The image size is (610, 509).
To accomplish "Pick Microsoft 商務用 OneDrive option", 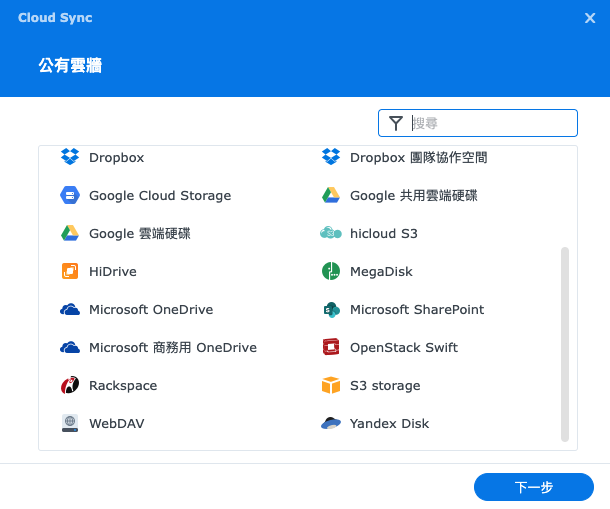I will coord(172,347).
